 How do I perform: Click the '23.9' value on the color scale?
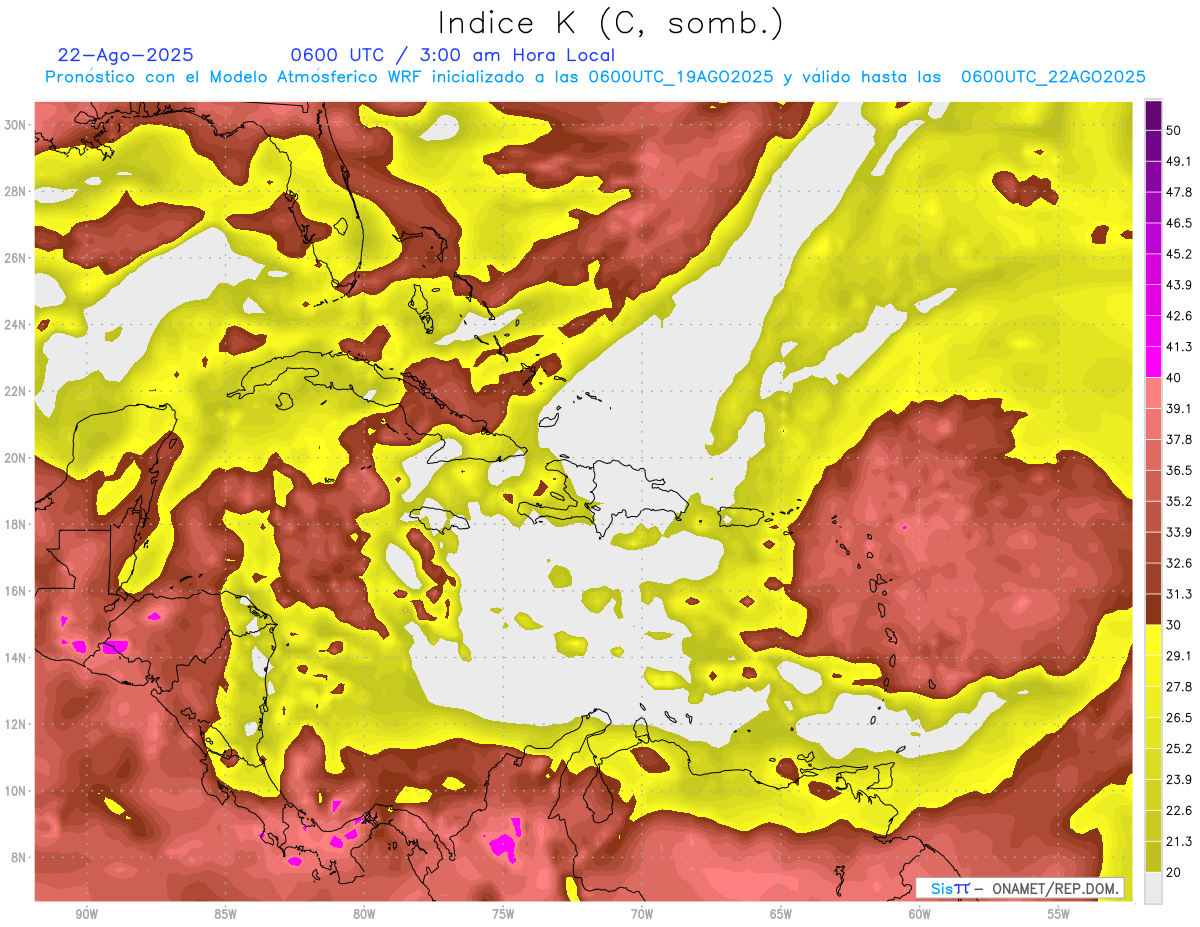click(1179, 780)
